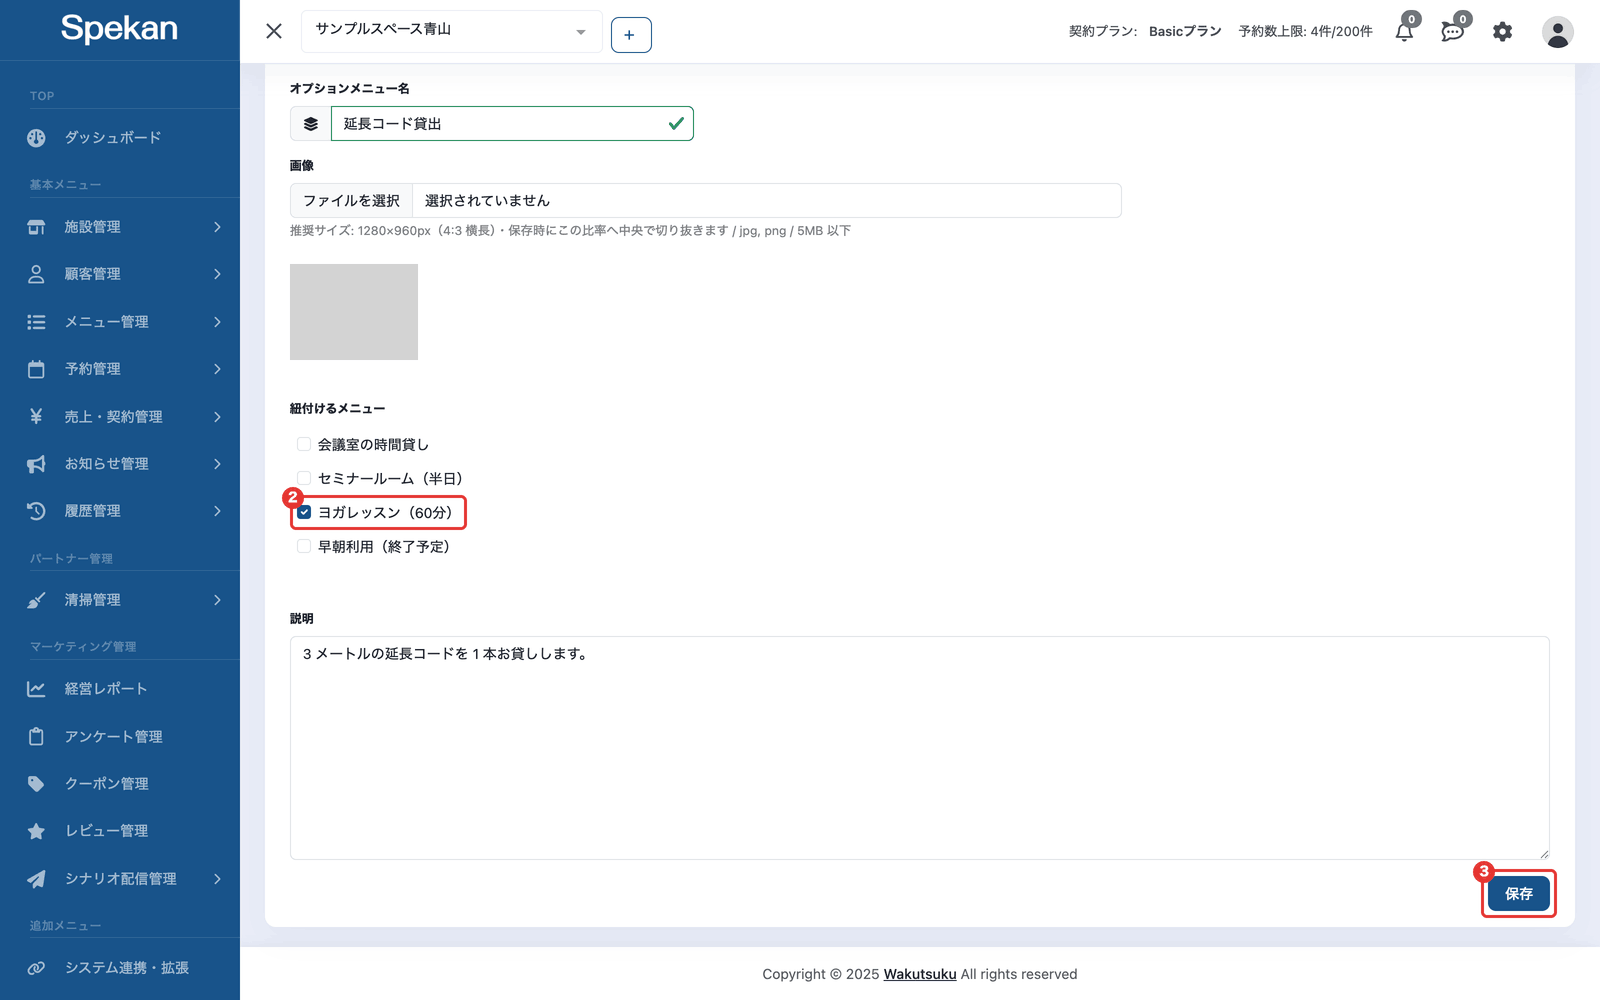This screenshot has height=1000, width=1600.
Task: Click the history clock icon
Action: point(36,511)
